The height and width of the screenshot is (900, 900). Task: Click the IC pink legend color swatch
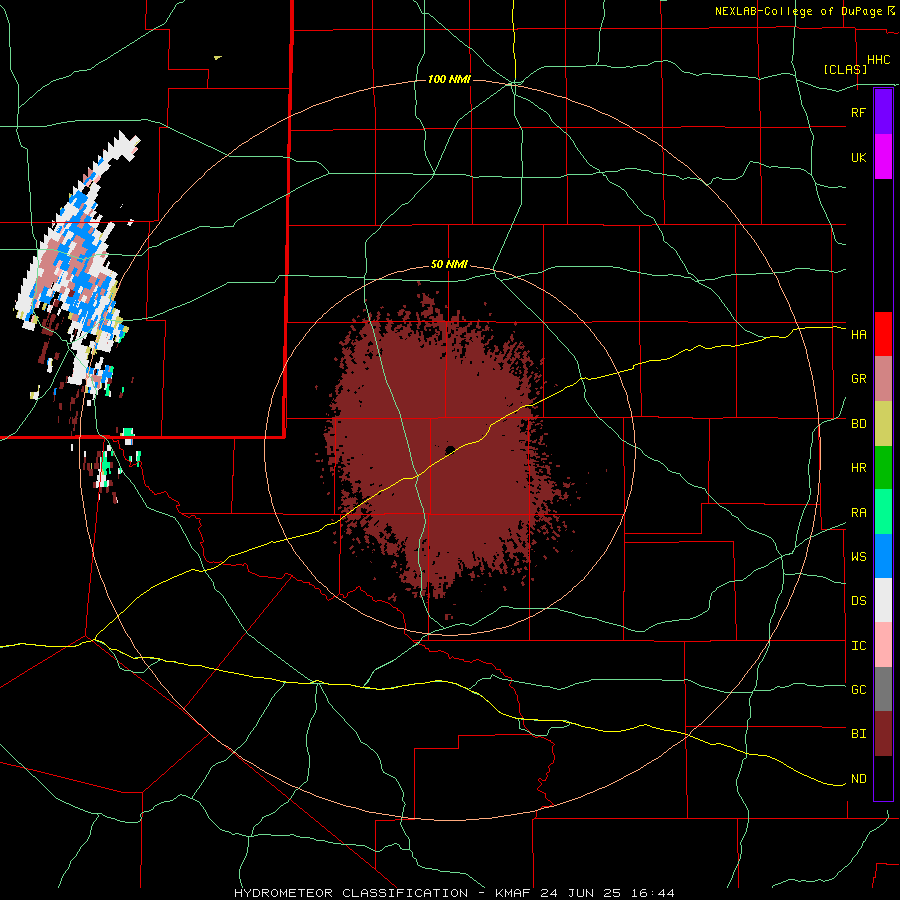(883, 645)
